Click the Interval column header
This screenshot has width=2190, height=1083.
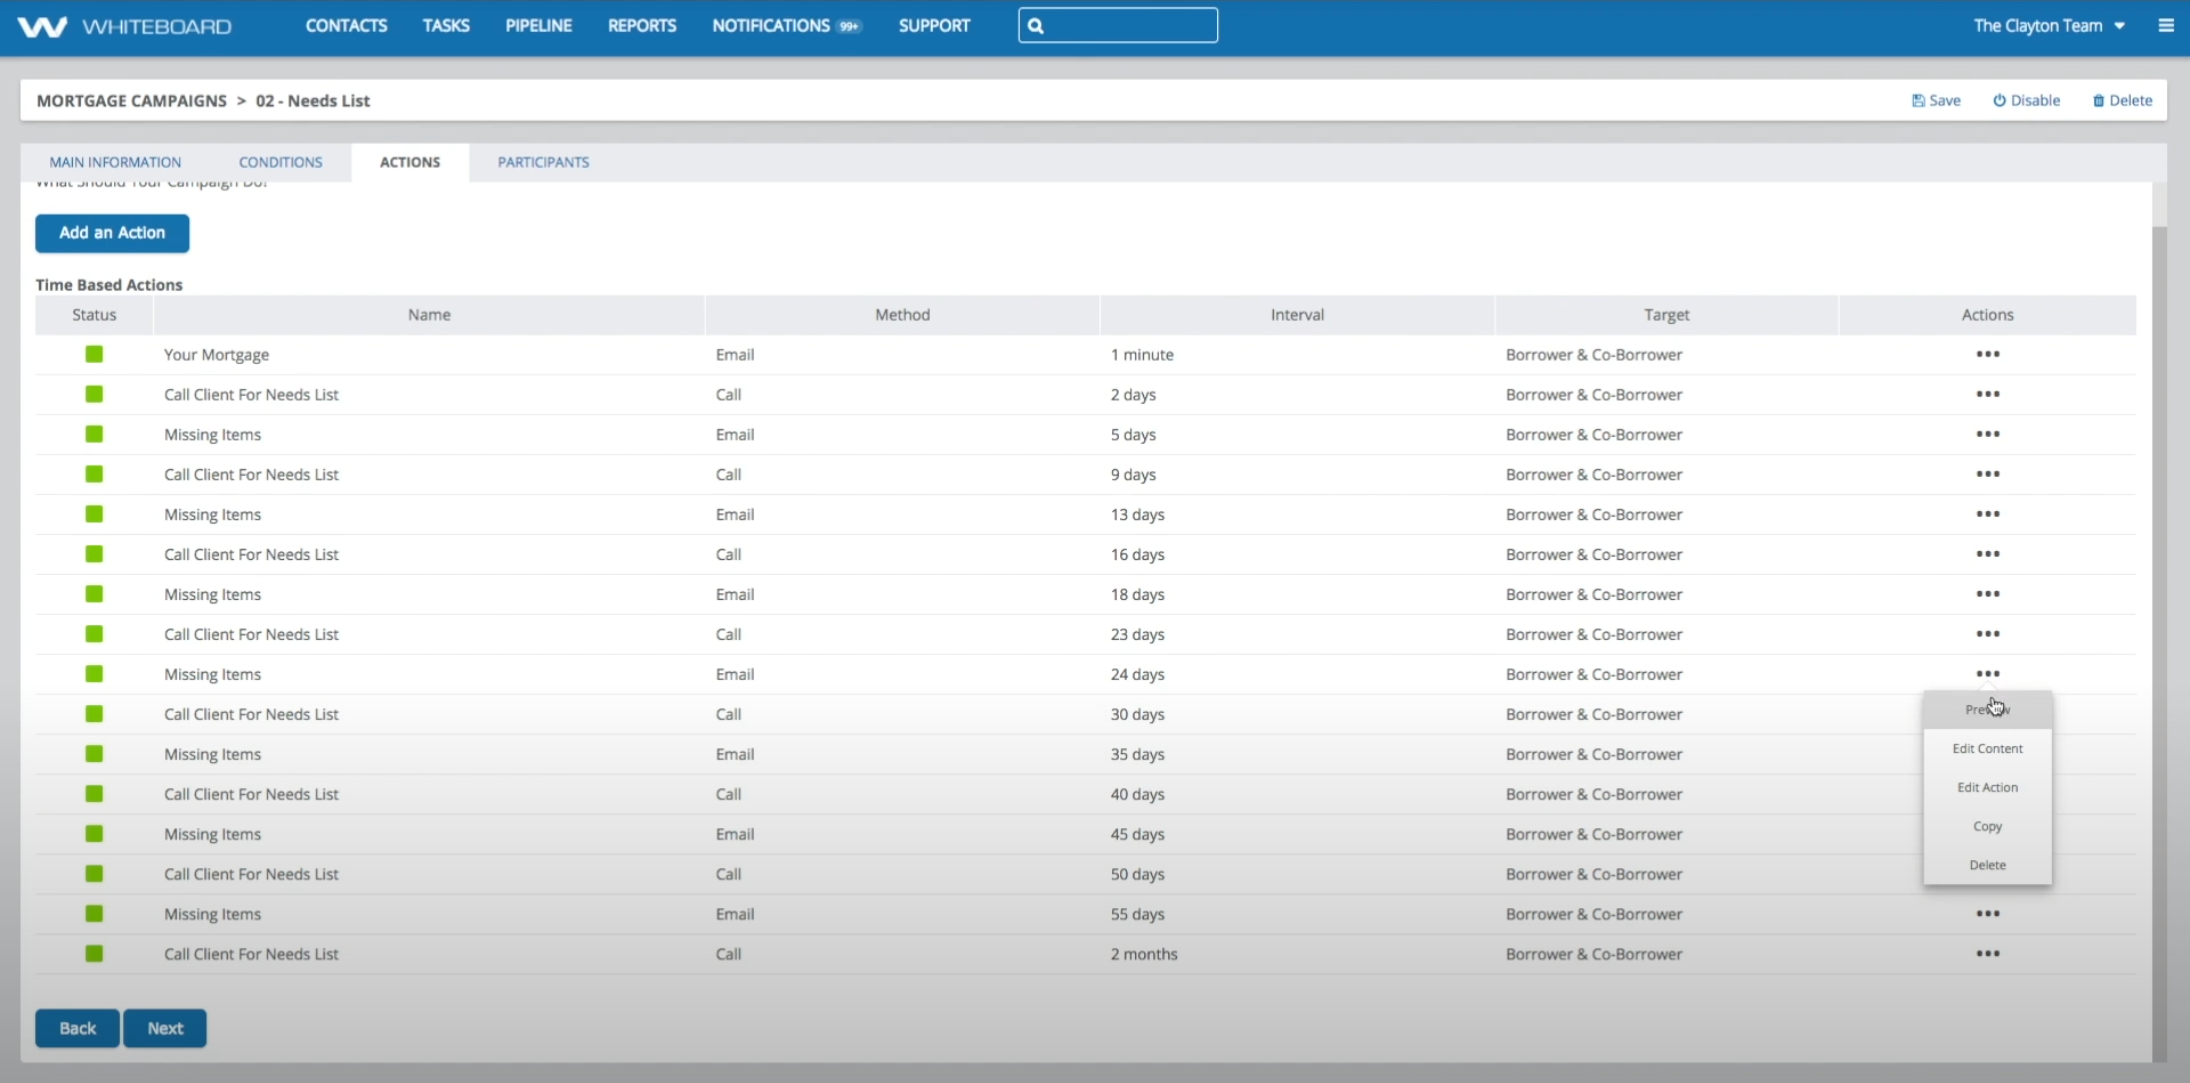coord(1297,314)
